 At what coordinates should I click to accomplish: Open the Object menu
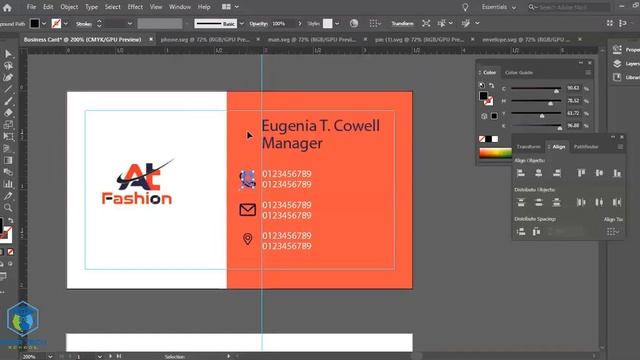[x=69, y=7]
